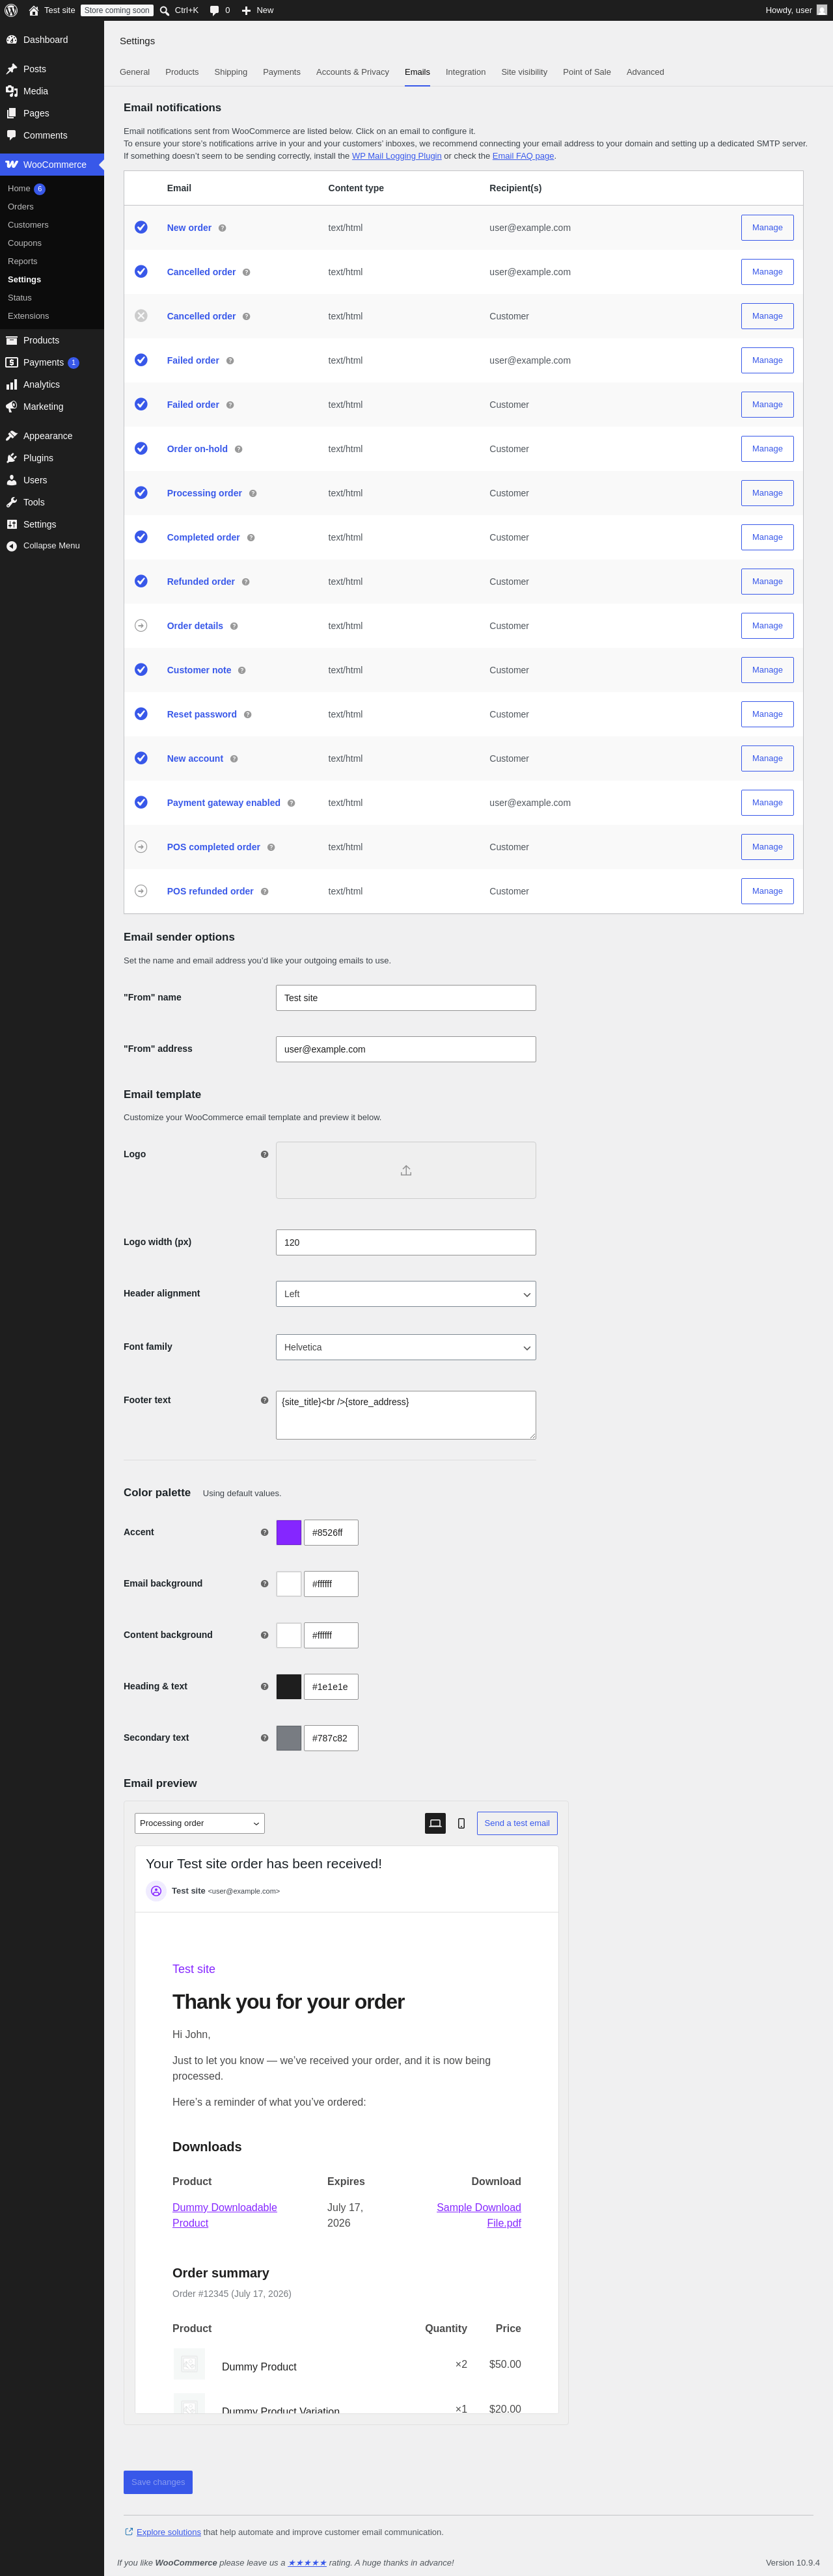Toggle status icon for Refunded order email
Image resolution: width=833 pixels, height=2576 pixels.
[141, 581]
